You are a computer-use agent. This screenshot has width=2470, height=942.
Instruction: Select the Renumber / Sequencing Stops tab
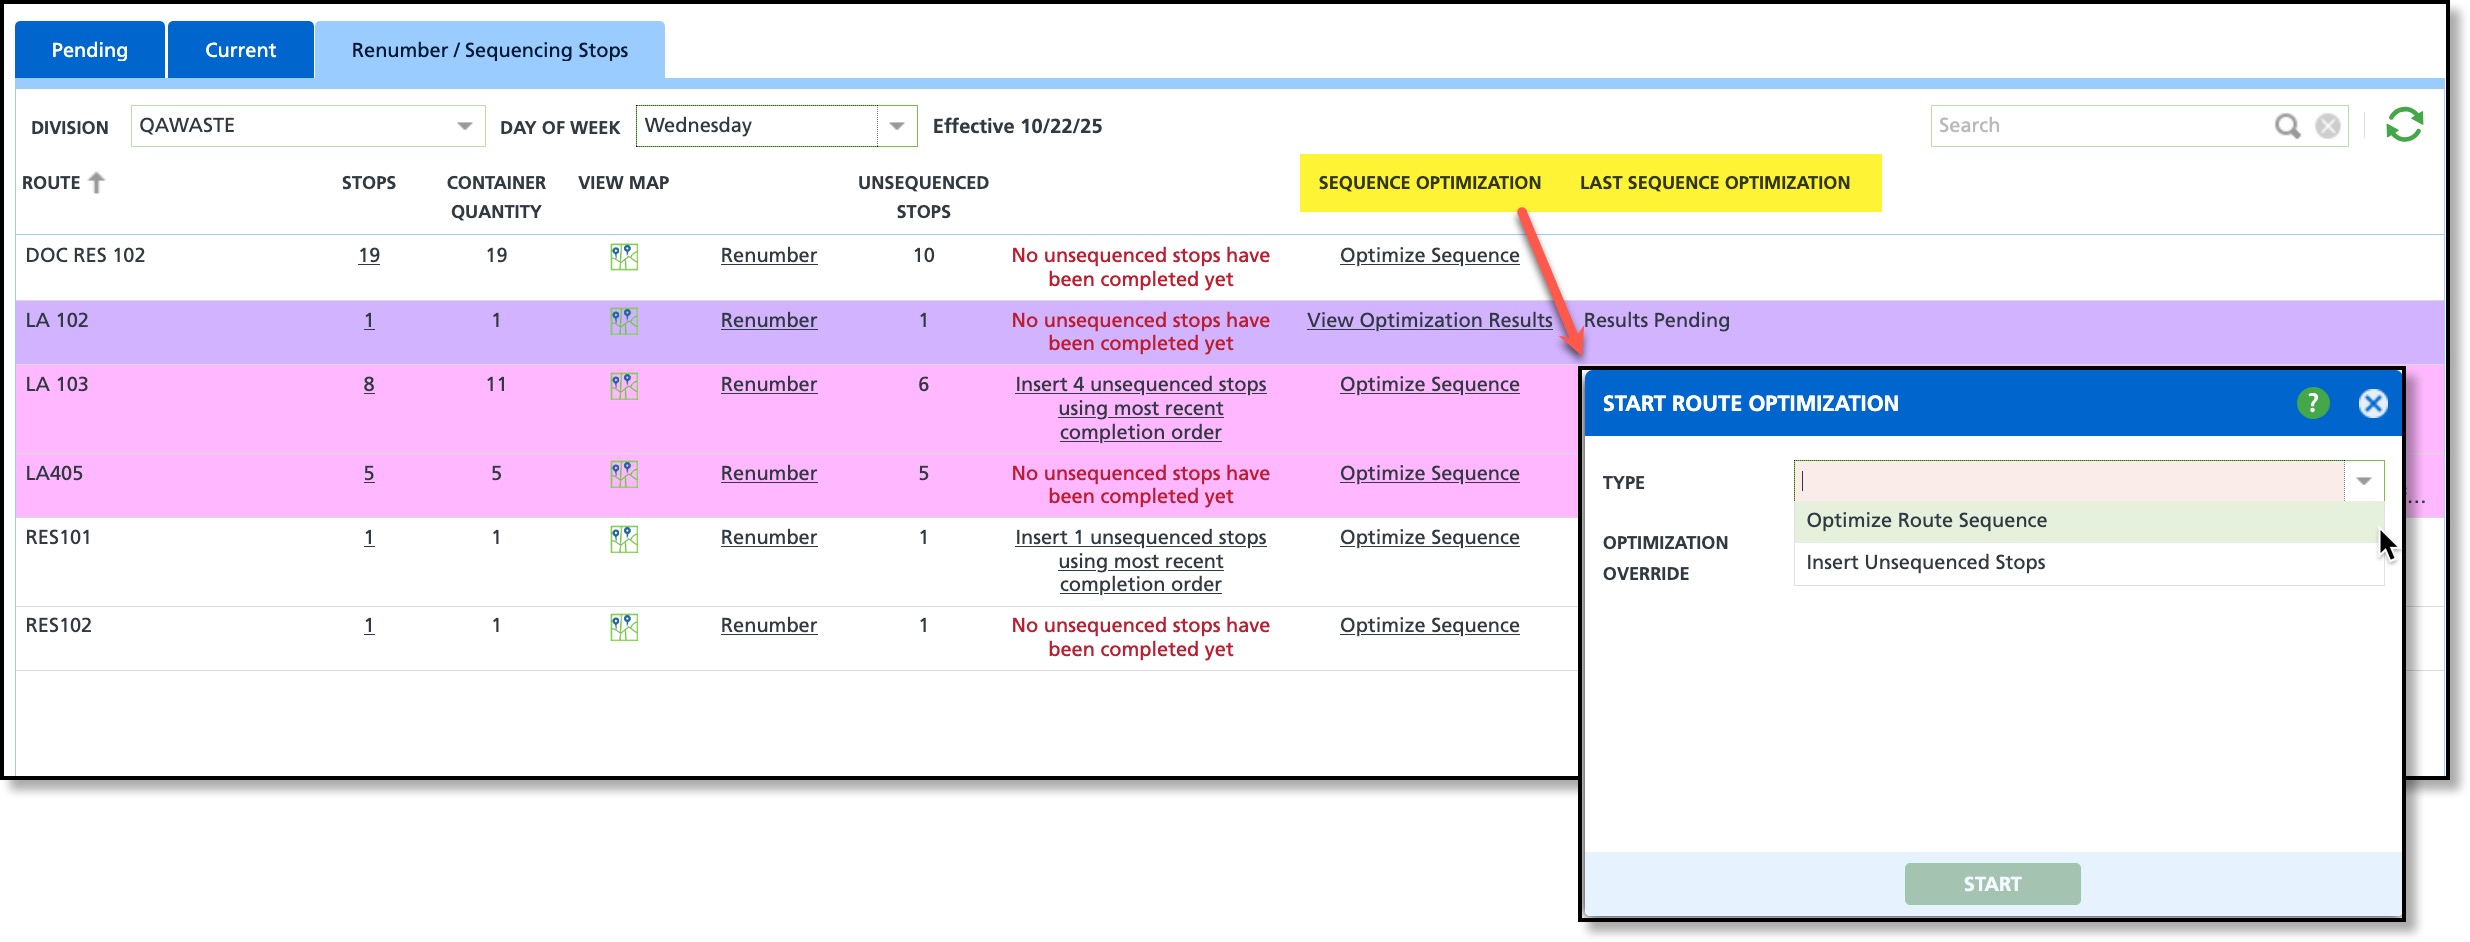(490, 50)
